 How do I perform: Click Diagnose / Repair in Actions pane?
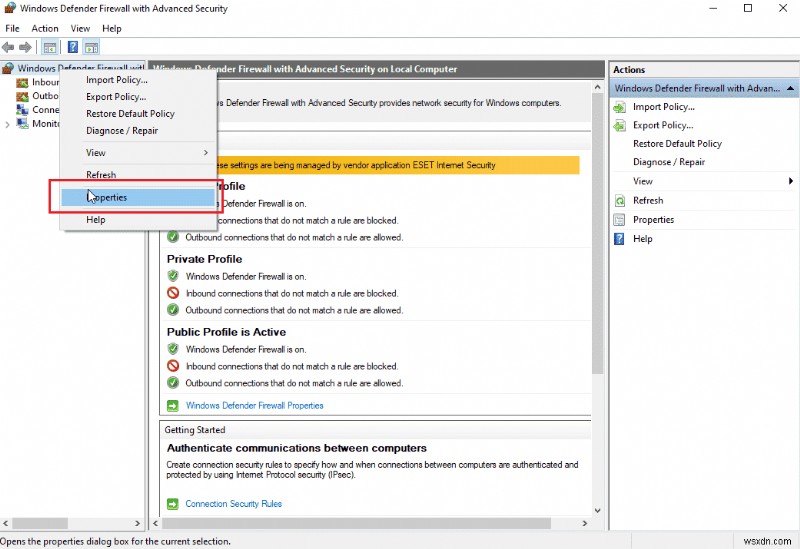669,162
